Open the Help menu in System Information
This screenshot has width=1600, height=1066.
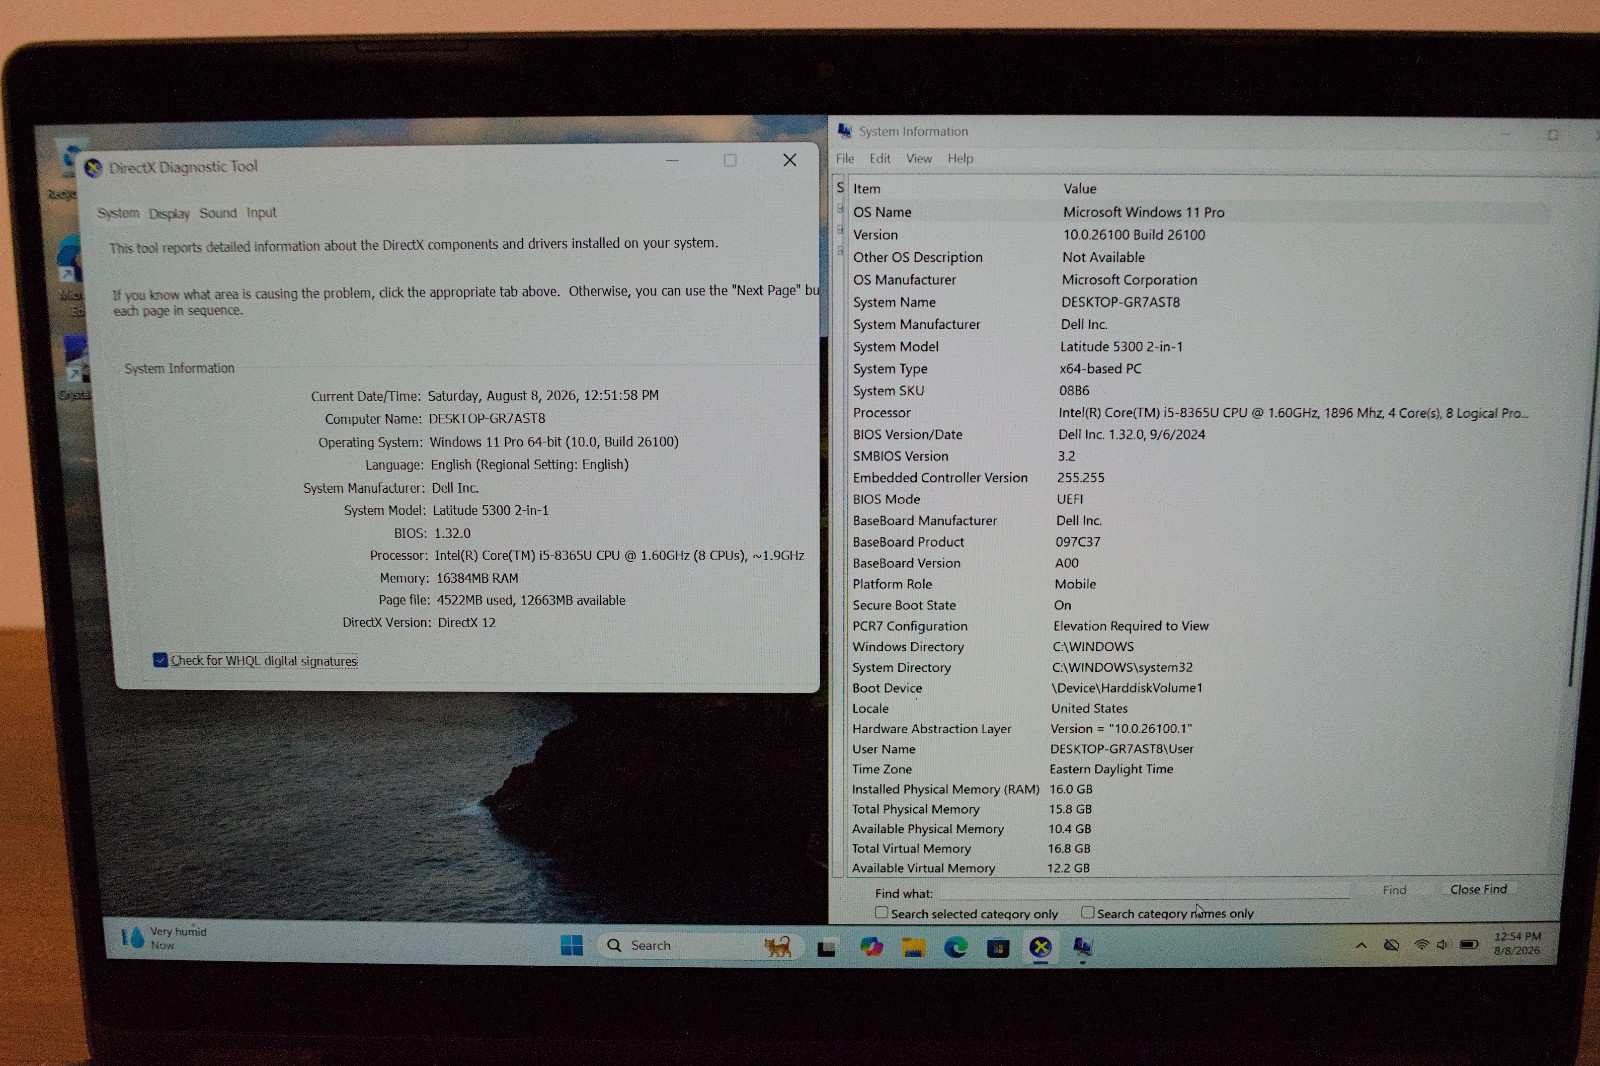pos(960,159)
